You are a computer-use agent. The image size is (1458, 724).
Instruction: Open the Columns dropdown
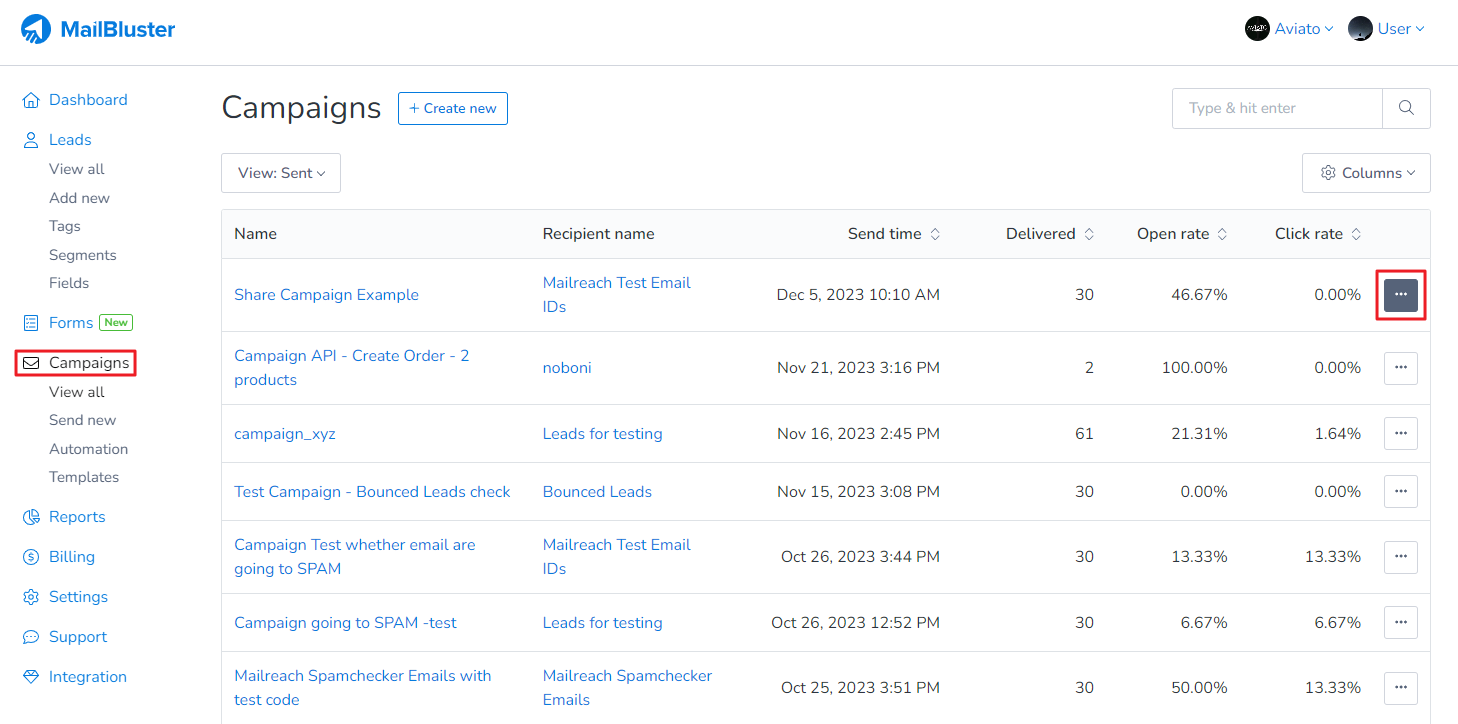pos(1366,173)
